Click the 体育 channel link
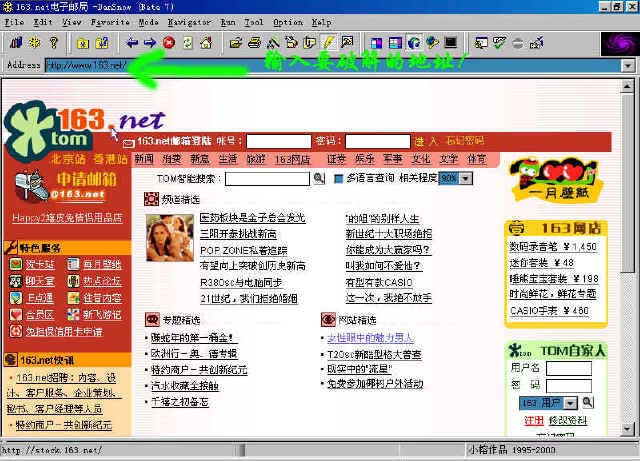 477,159
